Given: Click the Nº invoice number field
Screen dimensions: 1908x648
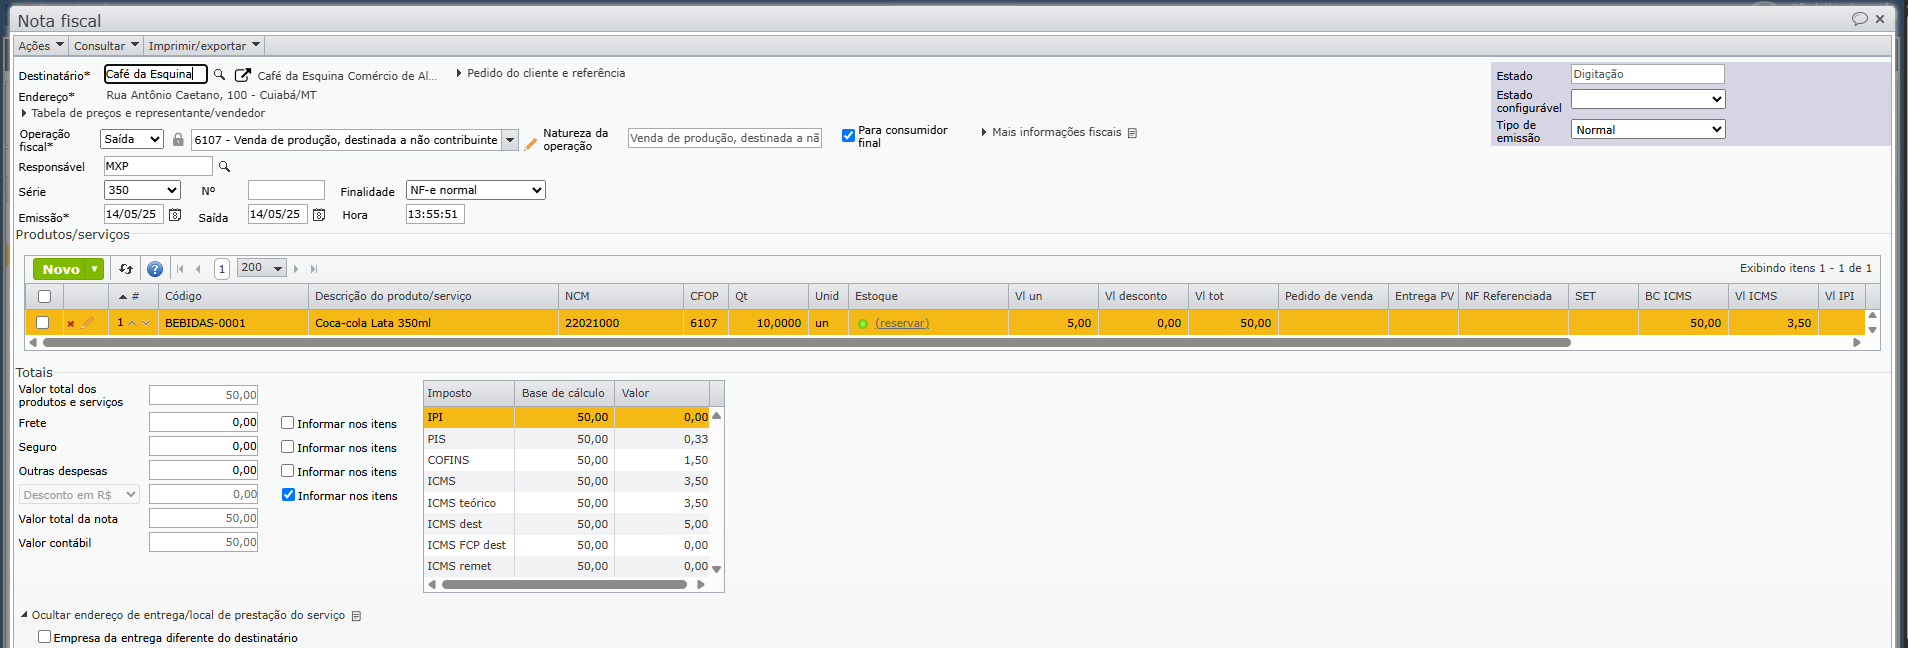Looking at the screenshot, I should point(286,190).
